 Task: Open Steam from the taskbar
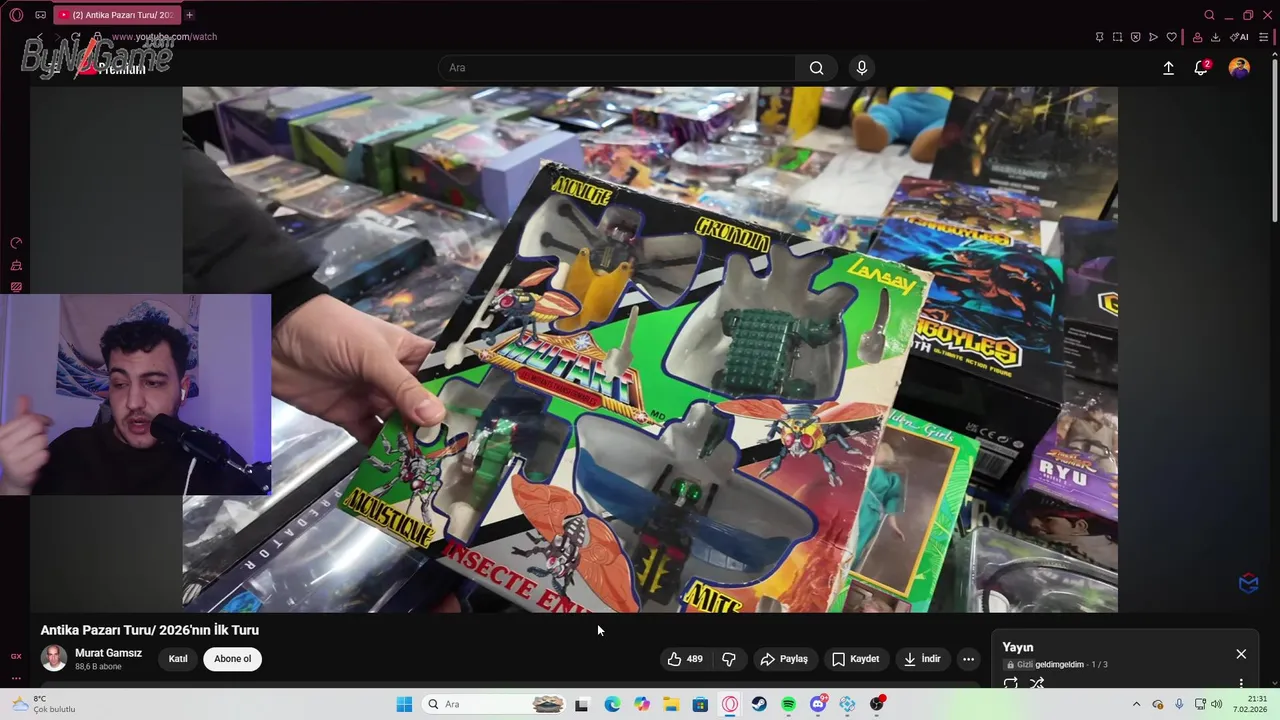pos(759,704)
